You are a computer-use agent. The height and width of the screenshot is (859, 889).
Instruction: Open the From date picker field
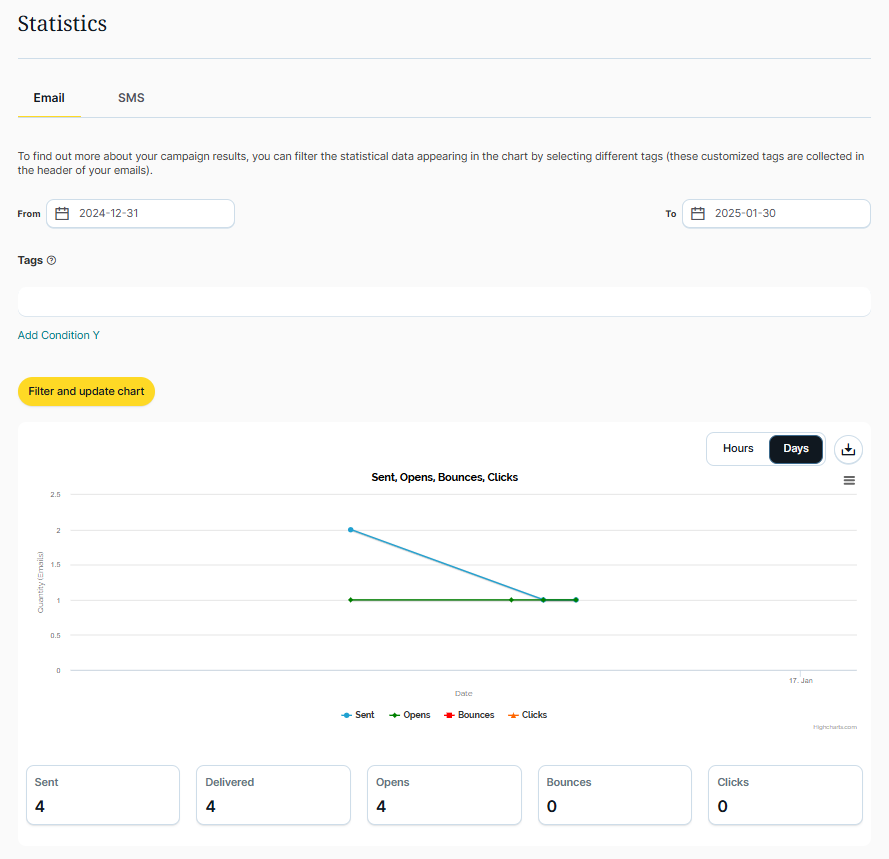tap(150, 213)
